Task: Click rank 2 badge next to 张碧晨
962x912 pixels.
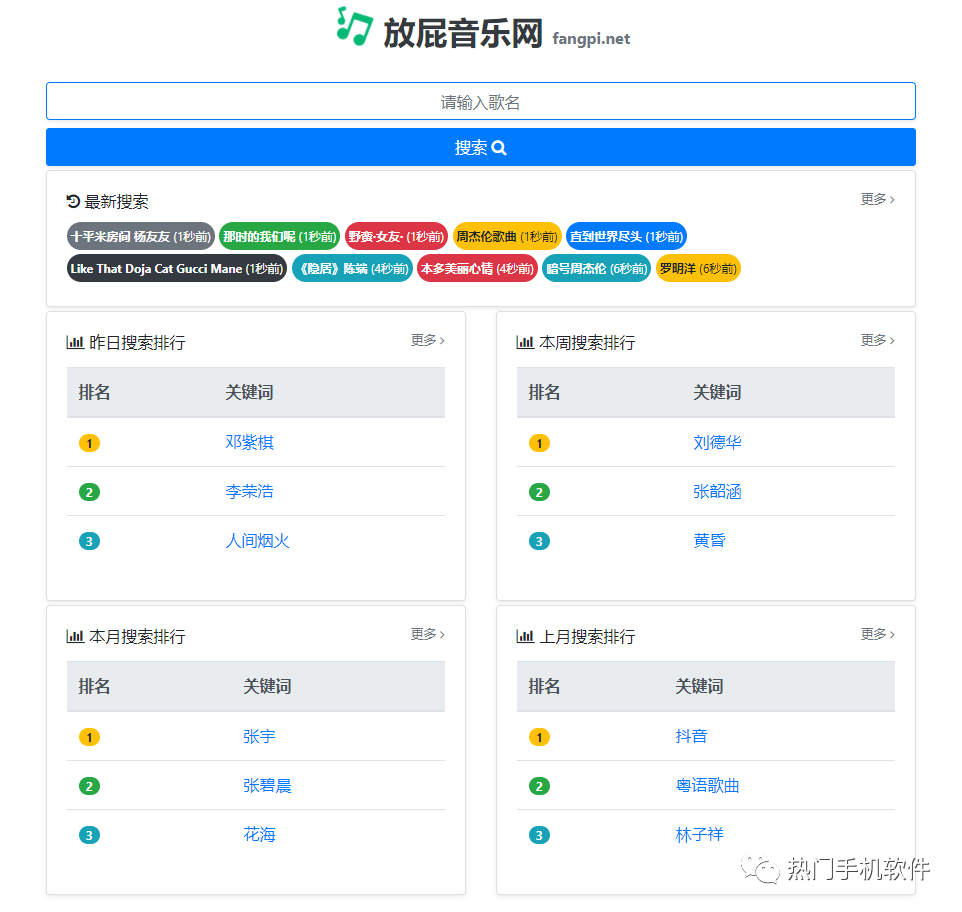Action: (90, 786)
